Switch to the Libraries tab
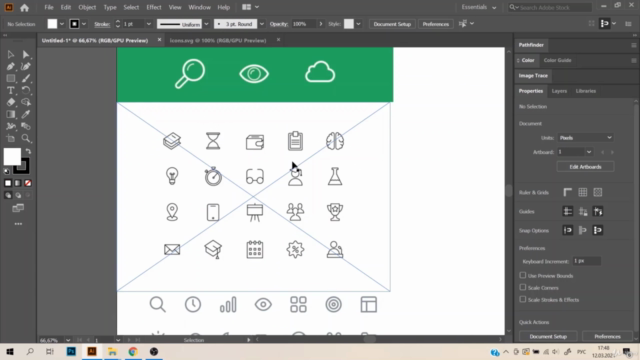Viewport: 640px width, 360px height. tap(586, 91)
